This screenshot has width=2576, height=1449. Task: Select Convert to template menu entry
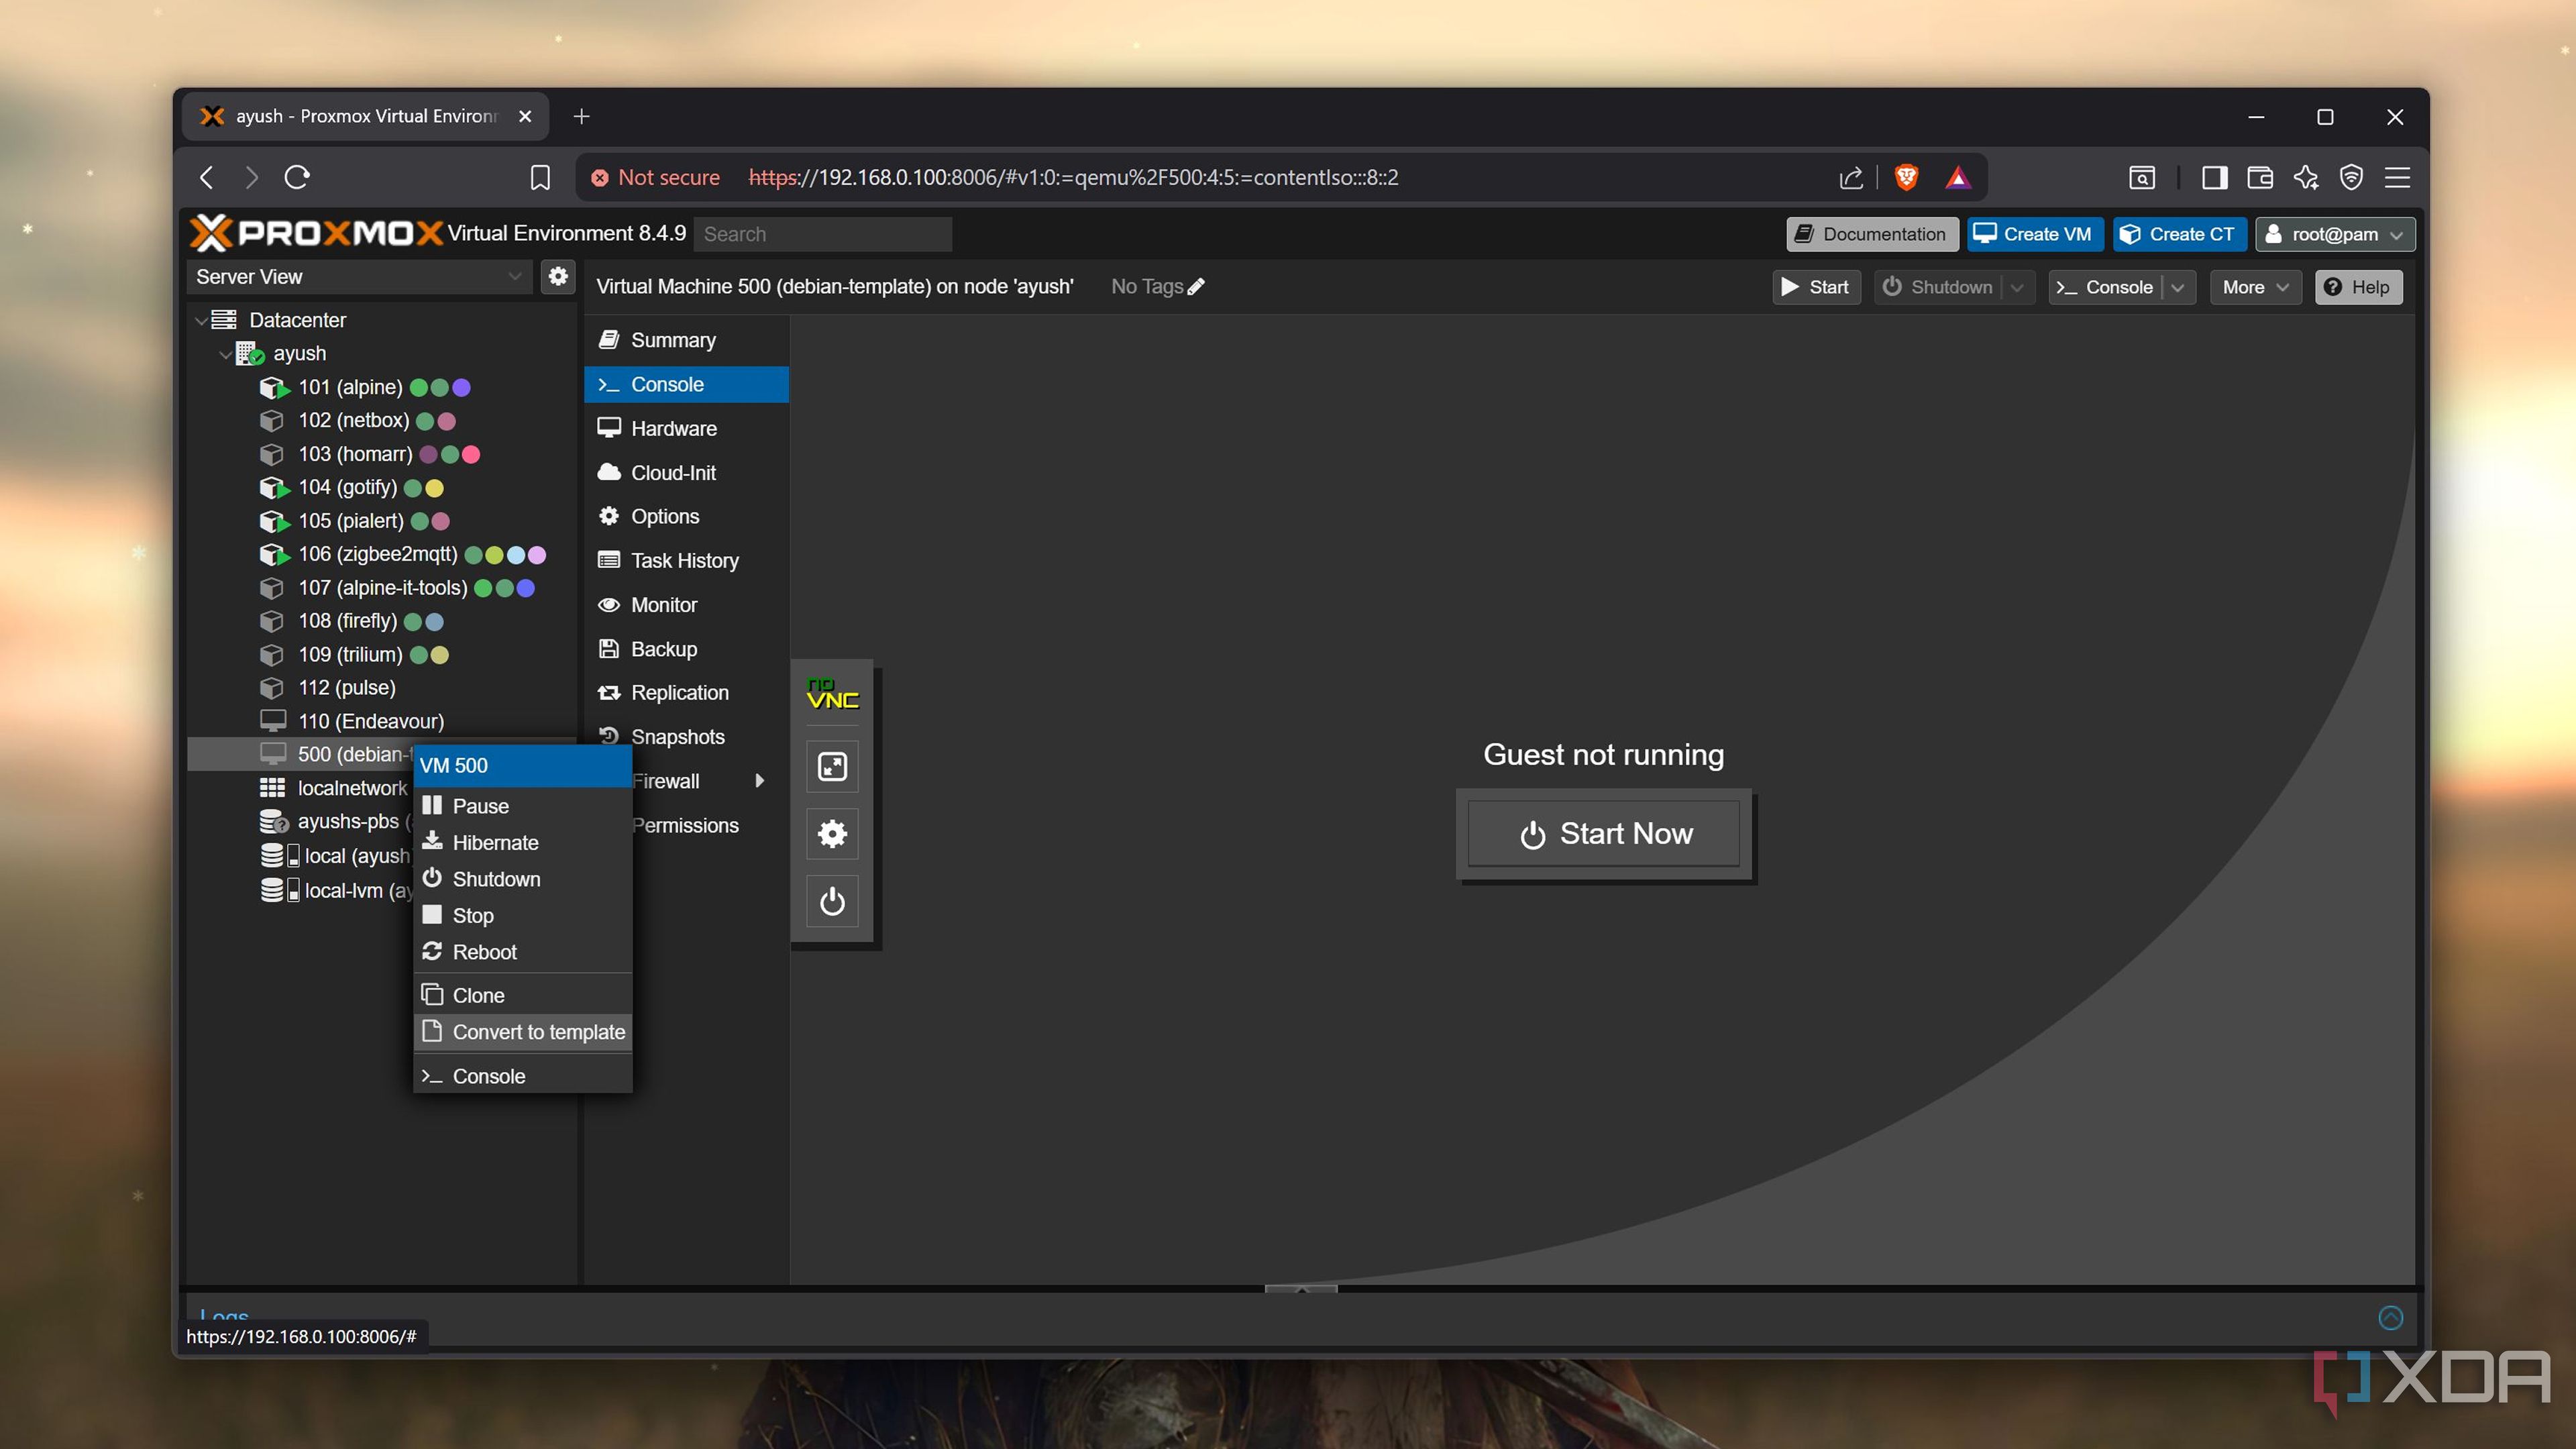tap(538, 1032)
